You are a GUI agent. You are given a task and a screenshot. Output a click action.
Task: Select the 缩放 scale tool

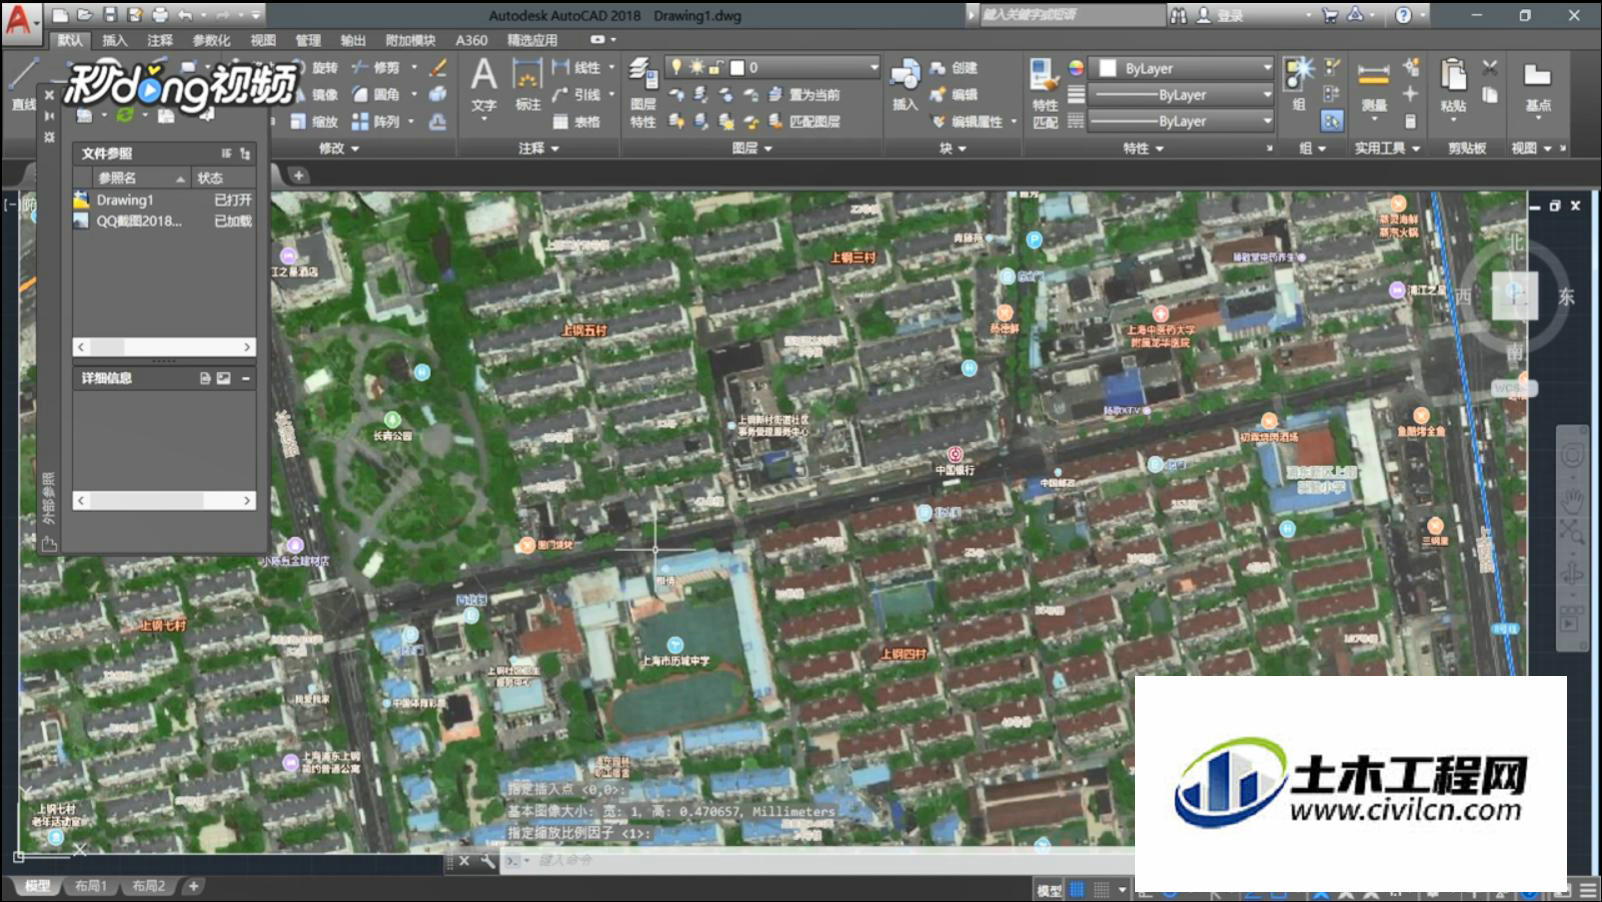pyautogui.click(x=314, y=121)
